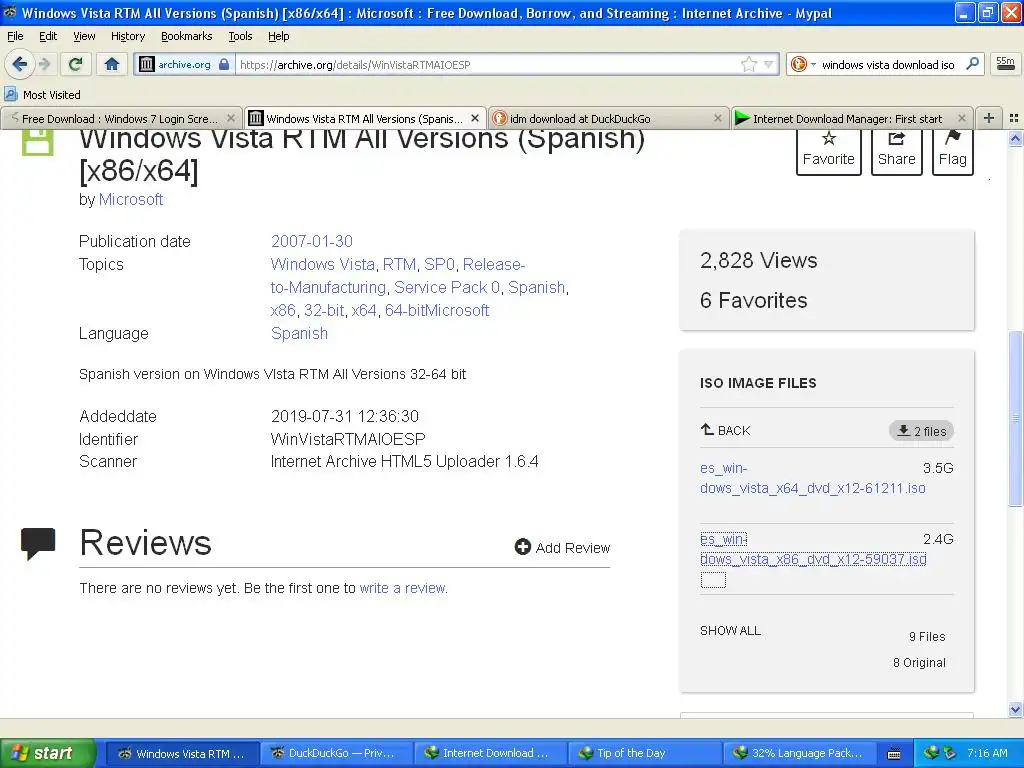Switch to Internet Download taskbar window
The height and width of the screenshot is (768, 1024).
[490, 753]
